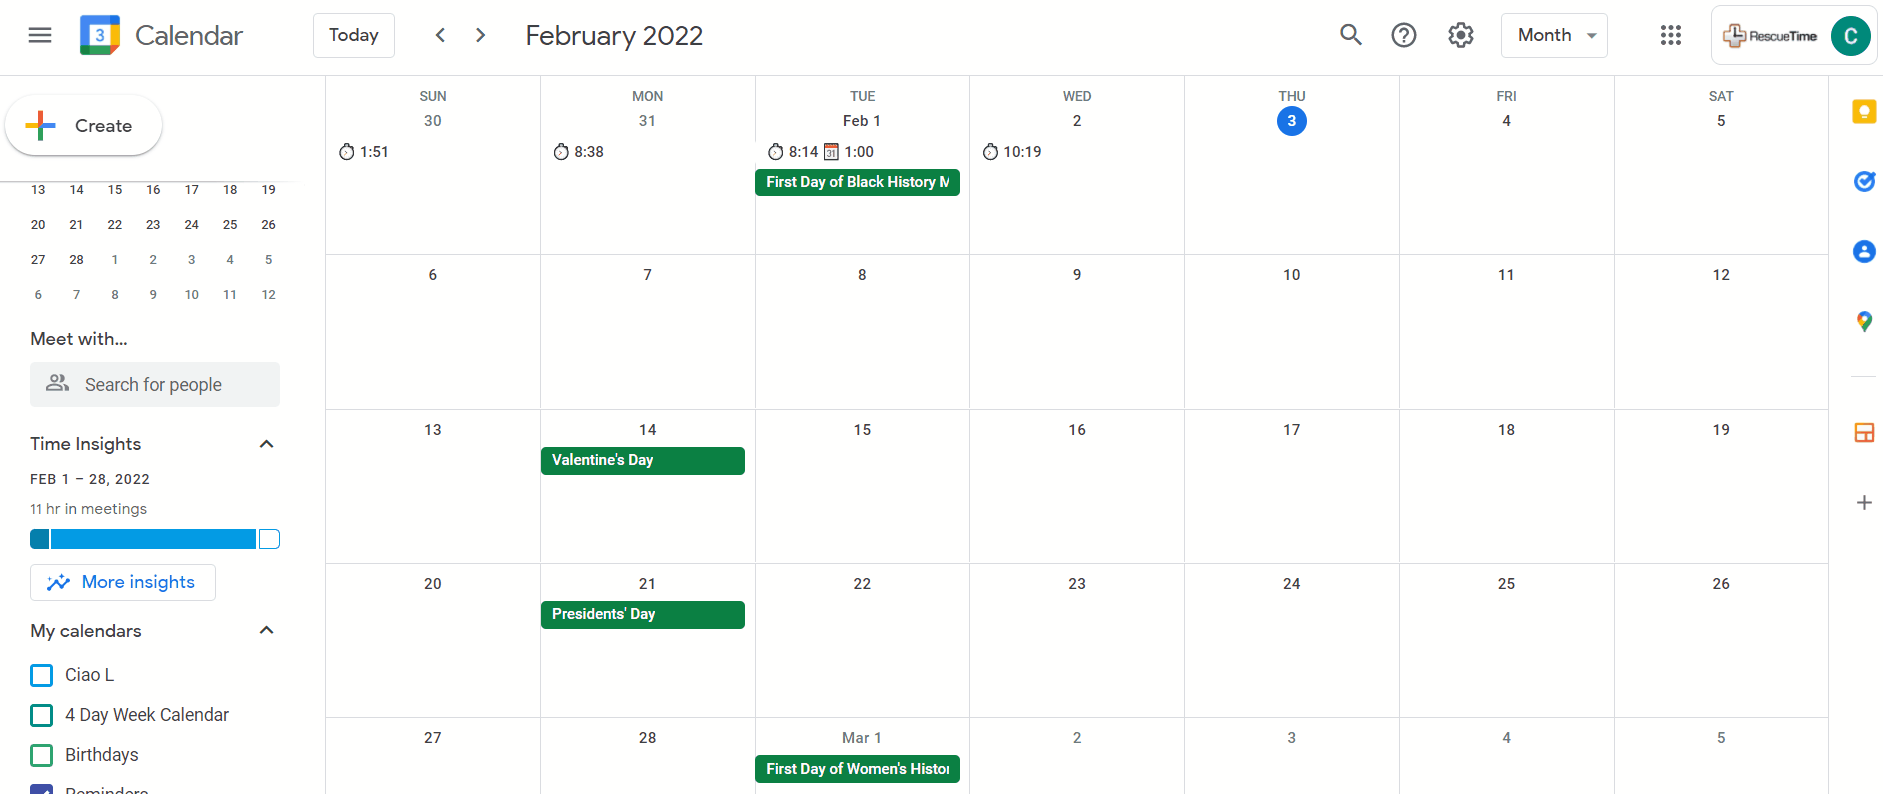The height and width of the screenshot is (794, 1883).
Task: Click the meetings time insights bar
Action: pyautogui.click(x=155, y=539)
